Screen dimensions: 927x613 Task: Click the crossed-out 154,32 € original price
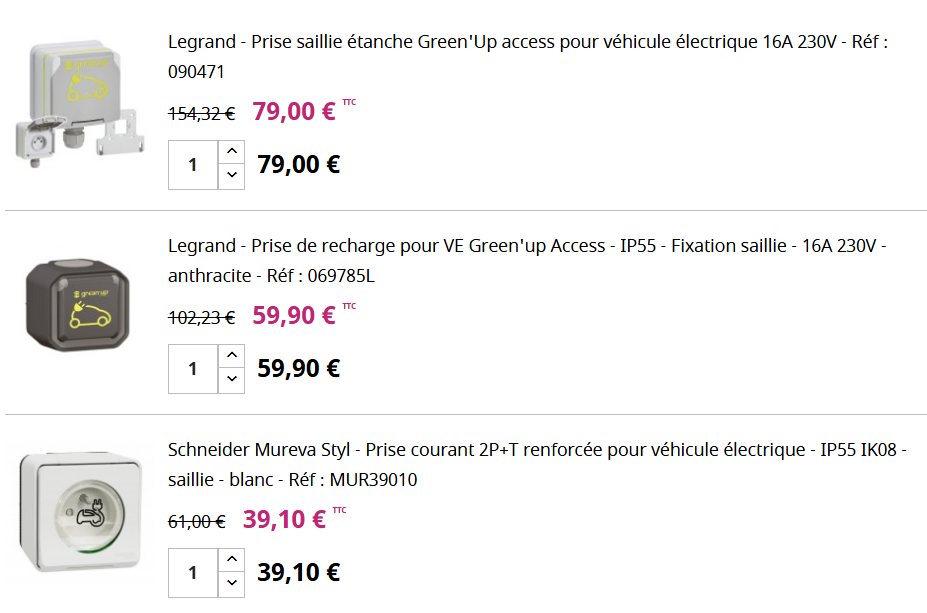click(201, 114)
